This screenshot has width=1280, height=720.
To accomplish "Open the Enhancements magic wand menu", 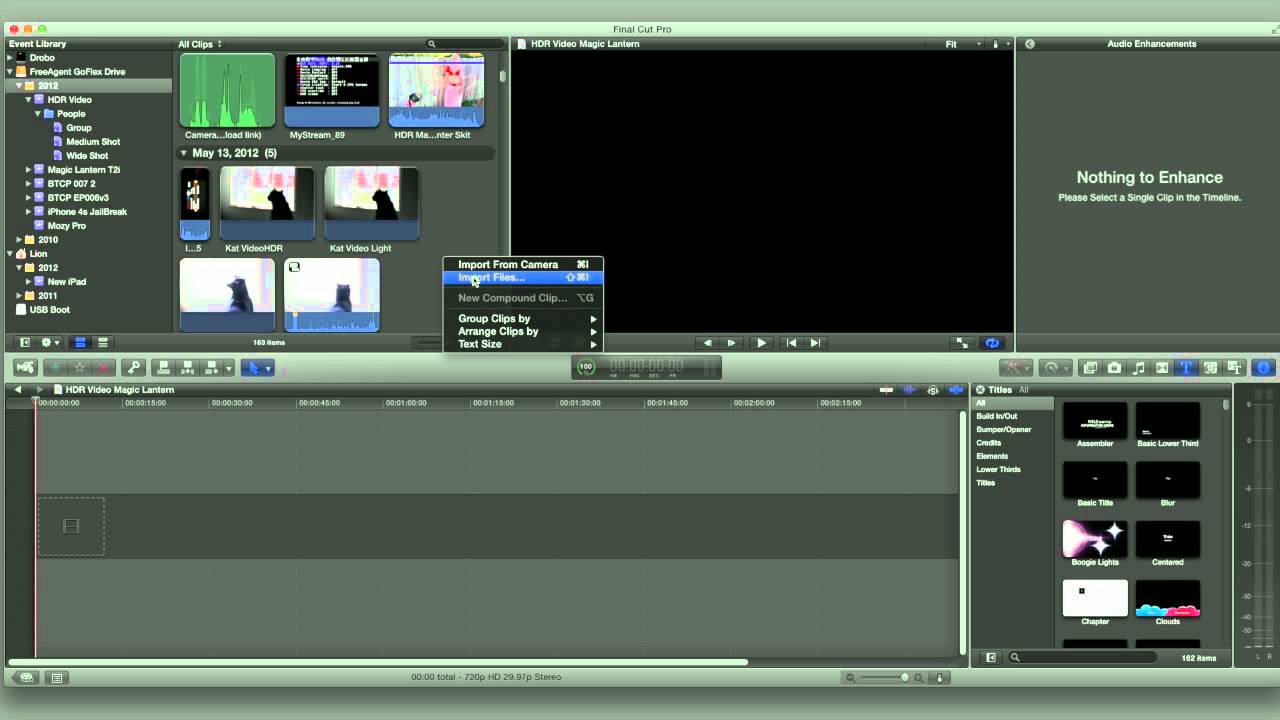I will tap(1017, 368).
